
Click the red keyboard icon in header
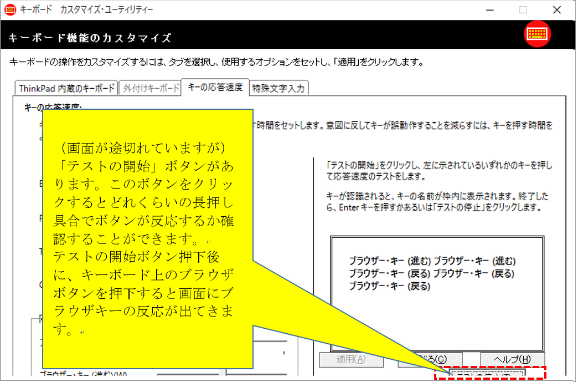tap(537, 34)
